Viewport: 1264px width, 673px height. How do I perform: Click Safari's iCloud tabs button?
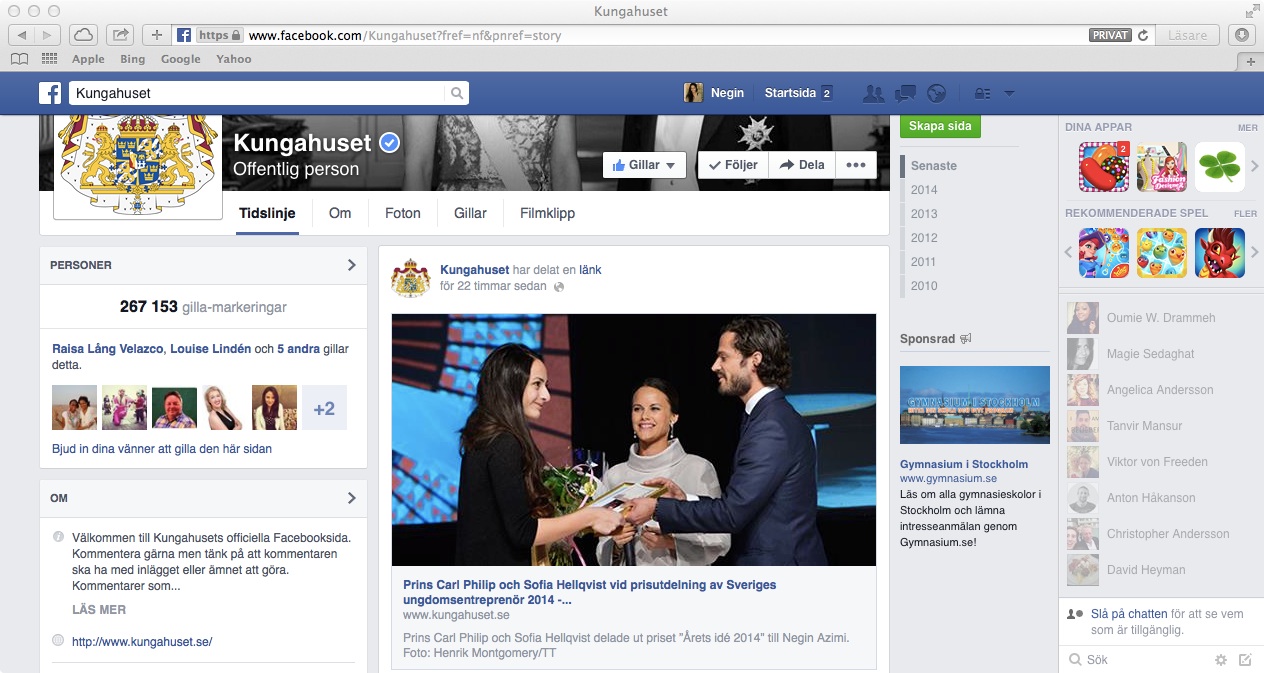(x=84, y=35)
